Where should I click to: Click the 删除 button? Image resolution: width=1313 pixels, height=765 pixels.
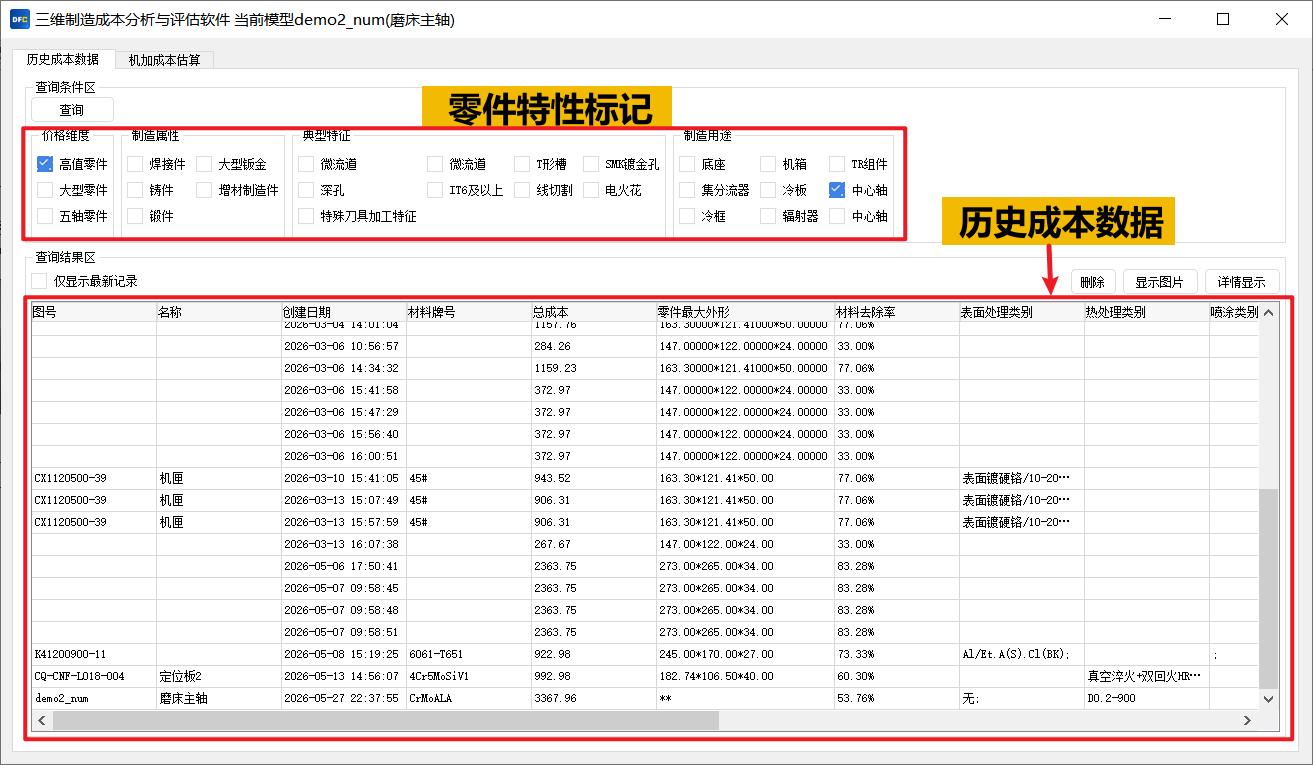pyautogui.click(x=1092, y=282)
